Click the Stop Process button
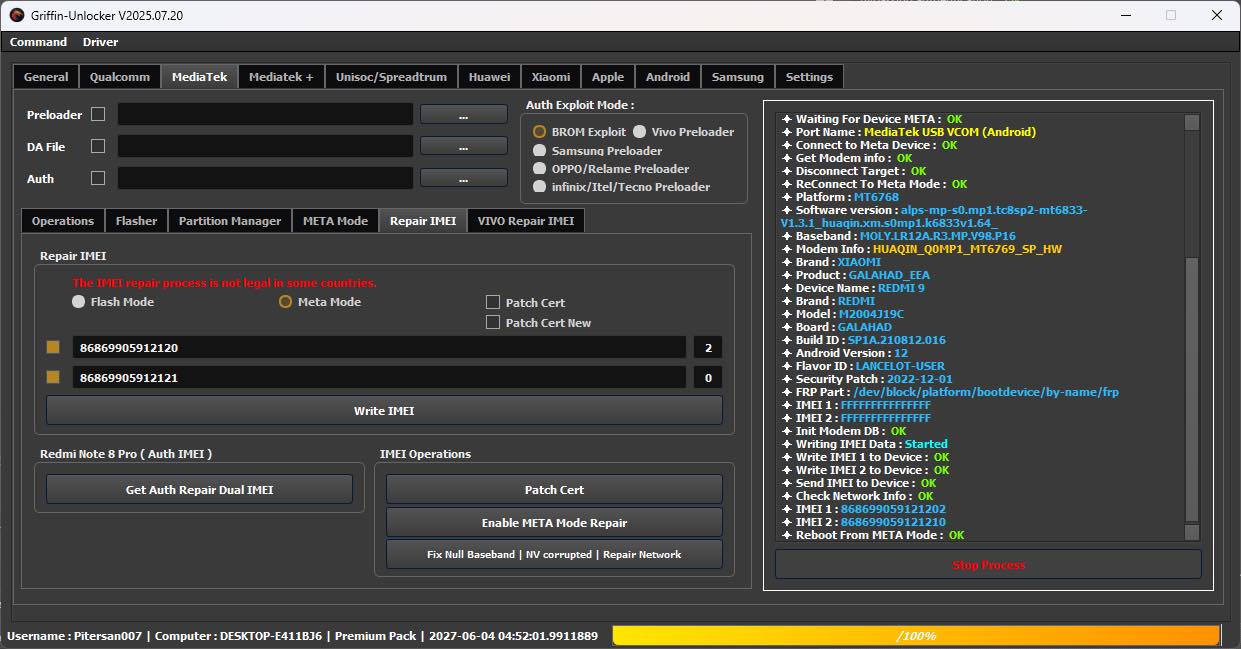The image size is (1241, 649). pyautogui.click(x=988, y=565)
